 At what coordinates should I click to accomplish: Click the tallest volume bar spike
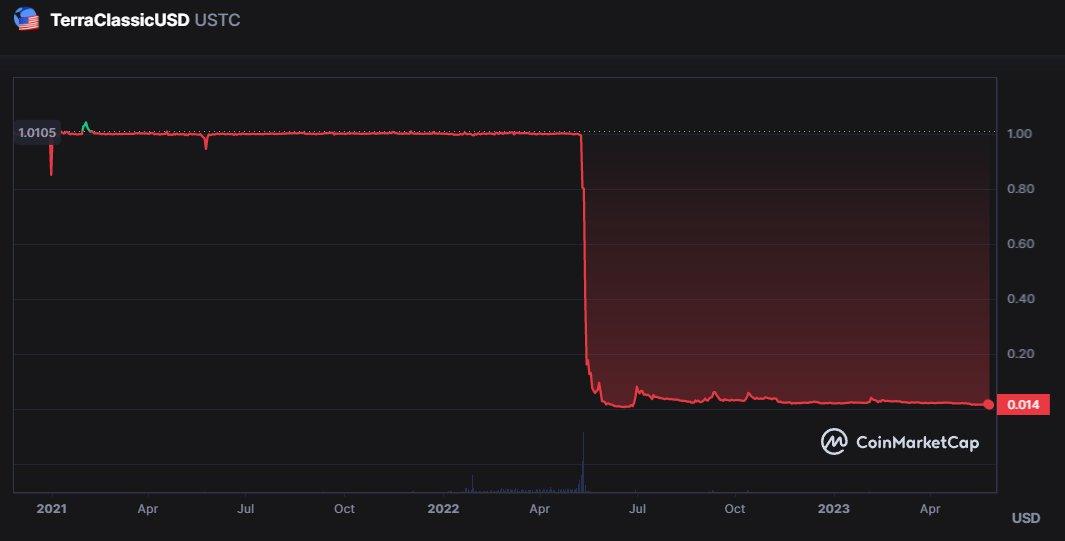coord(583,461)
